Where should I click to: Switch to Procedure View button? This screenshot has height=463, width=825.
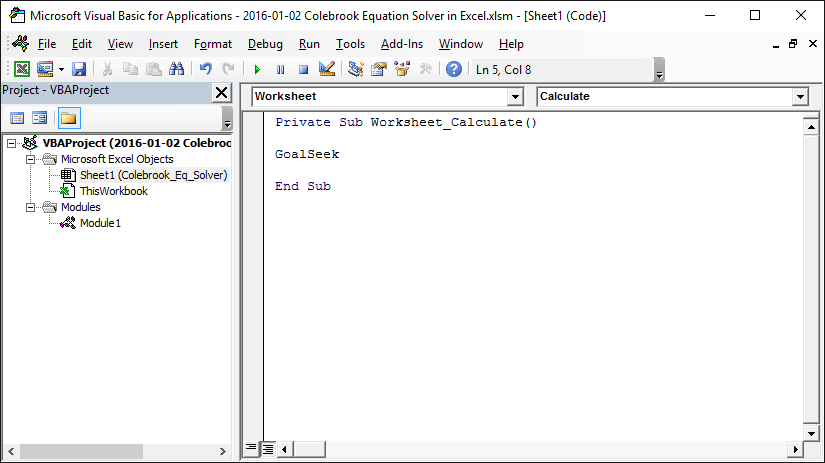(x=251, y=448)
